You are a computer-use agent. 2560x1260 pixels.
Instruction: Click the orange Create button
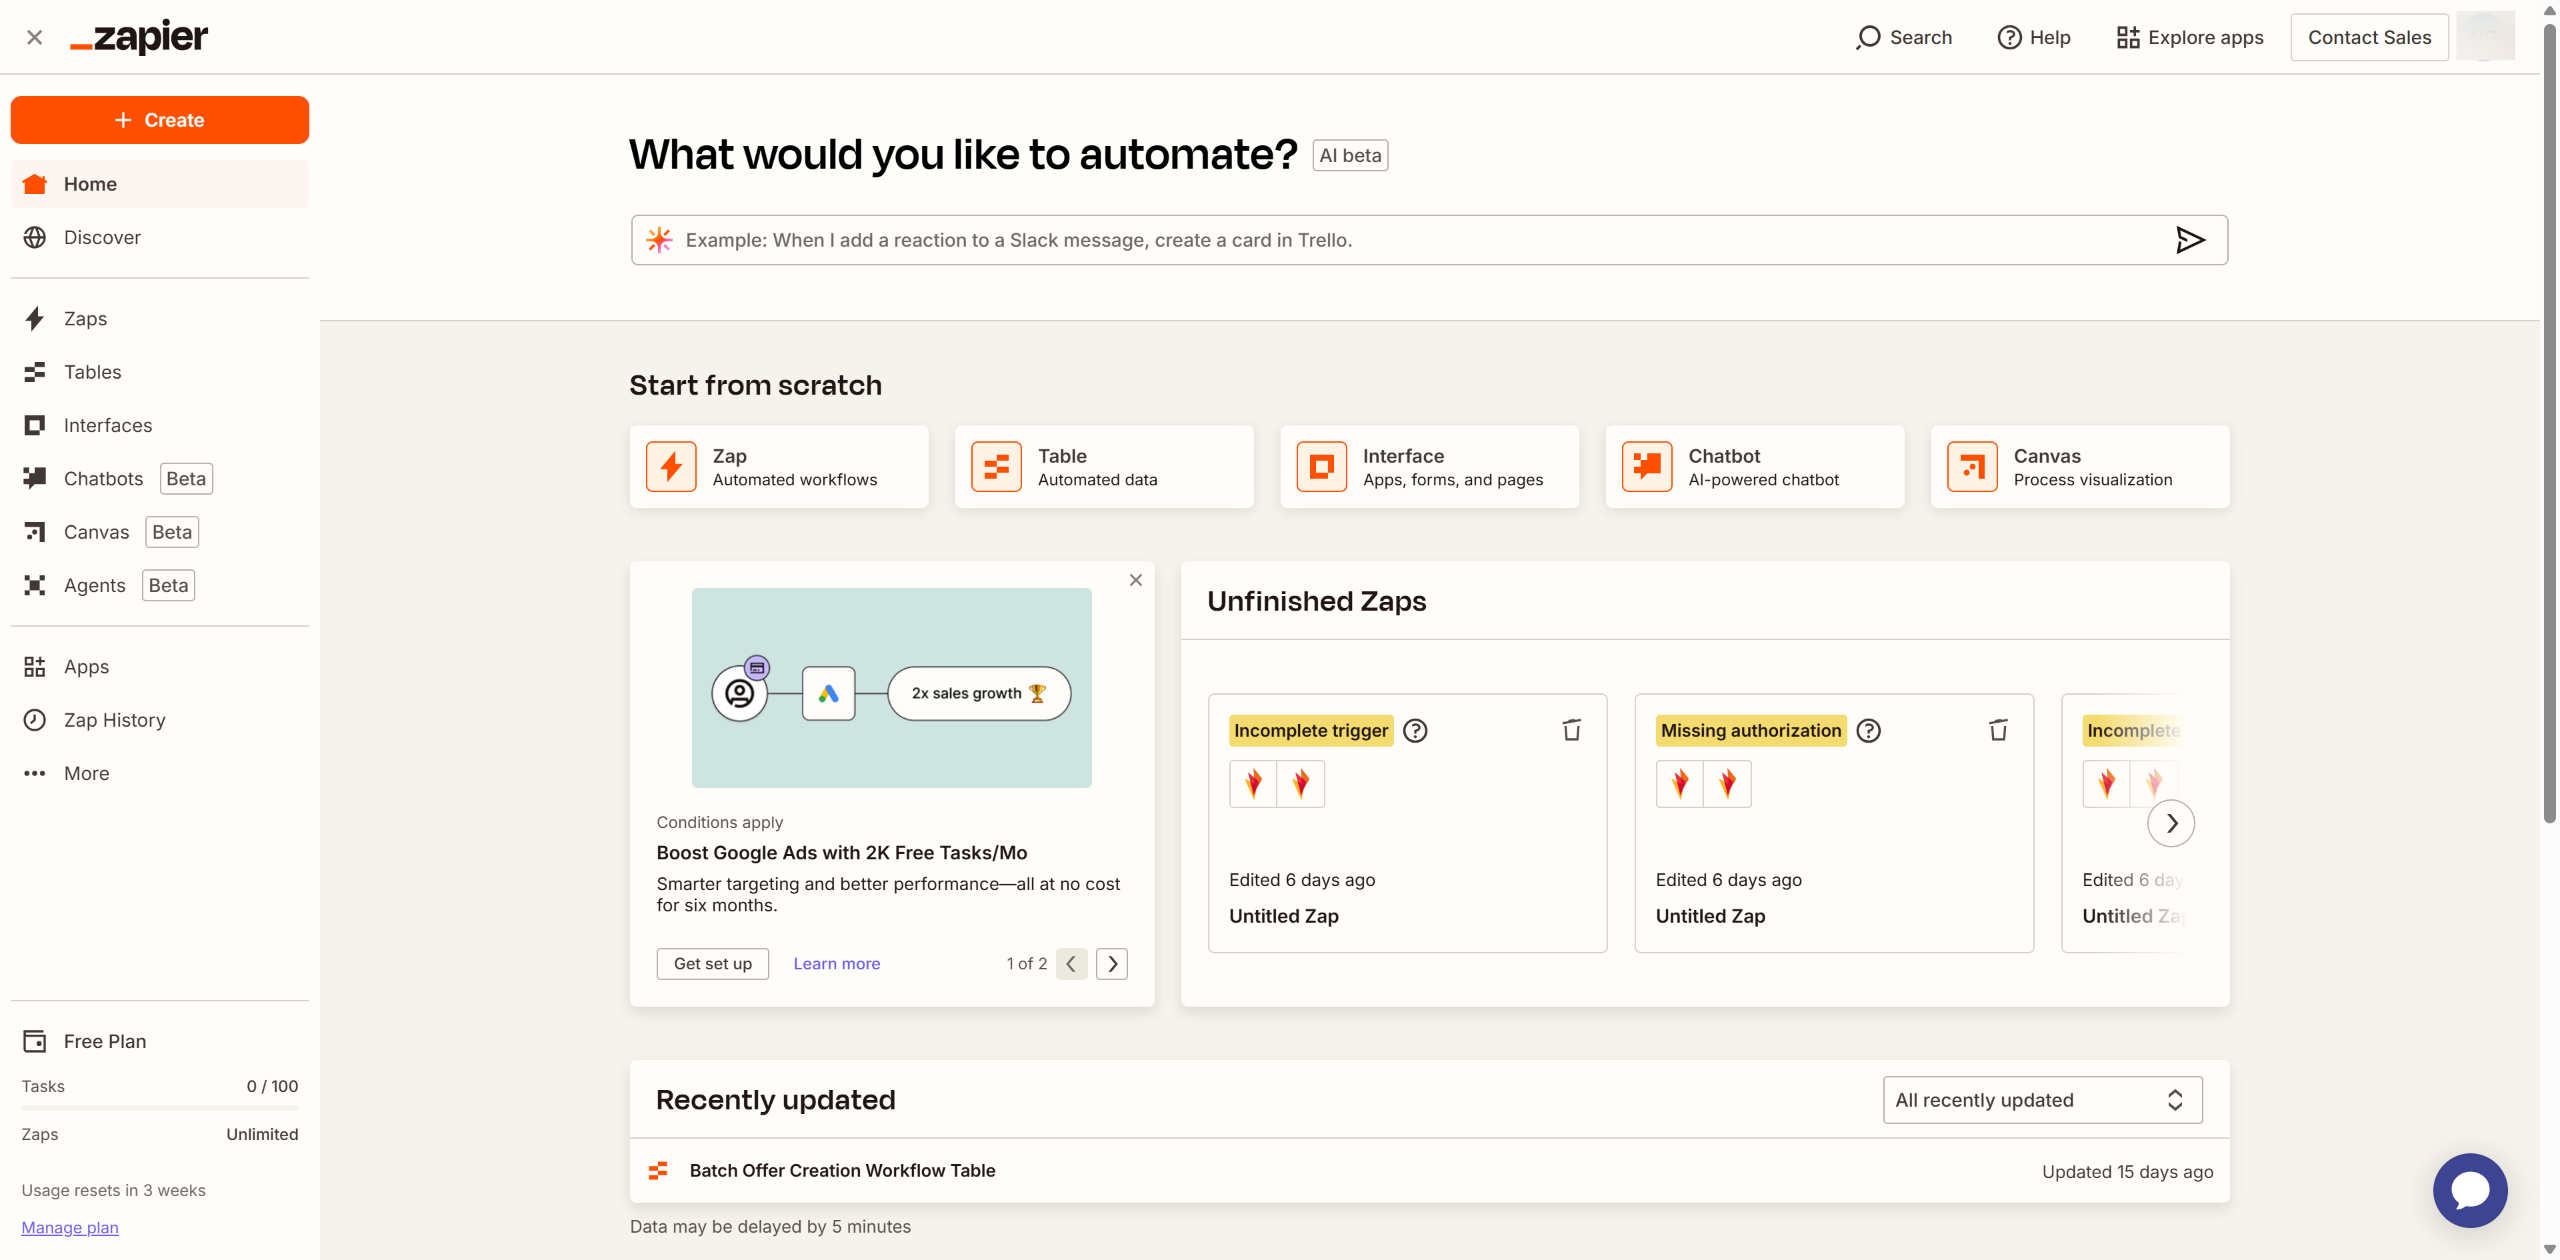click(x=160, y=120)
